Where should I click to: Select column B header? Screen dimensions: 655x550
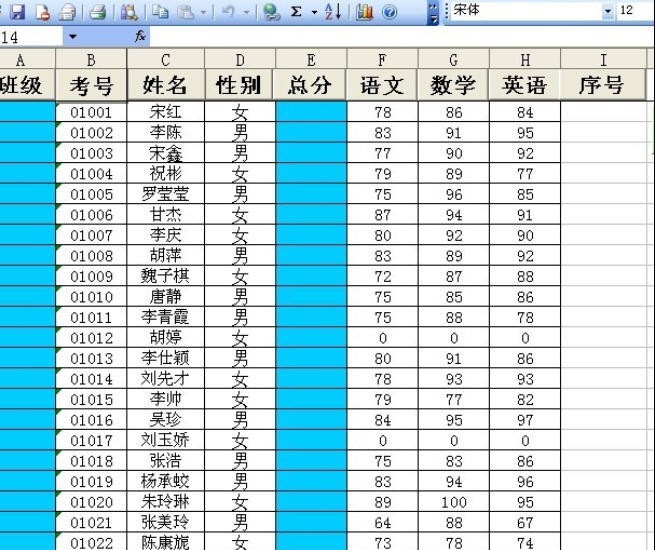point(91,60)
